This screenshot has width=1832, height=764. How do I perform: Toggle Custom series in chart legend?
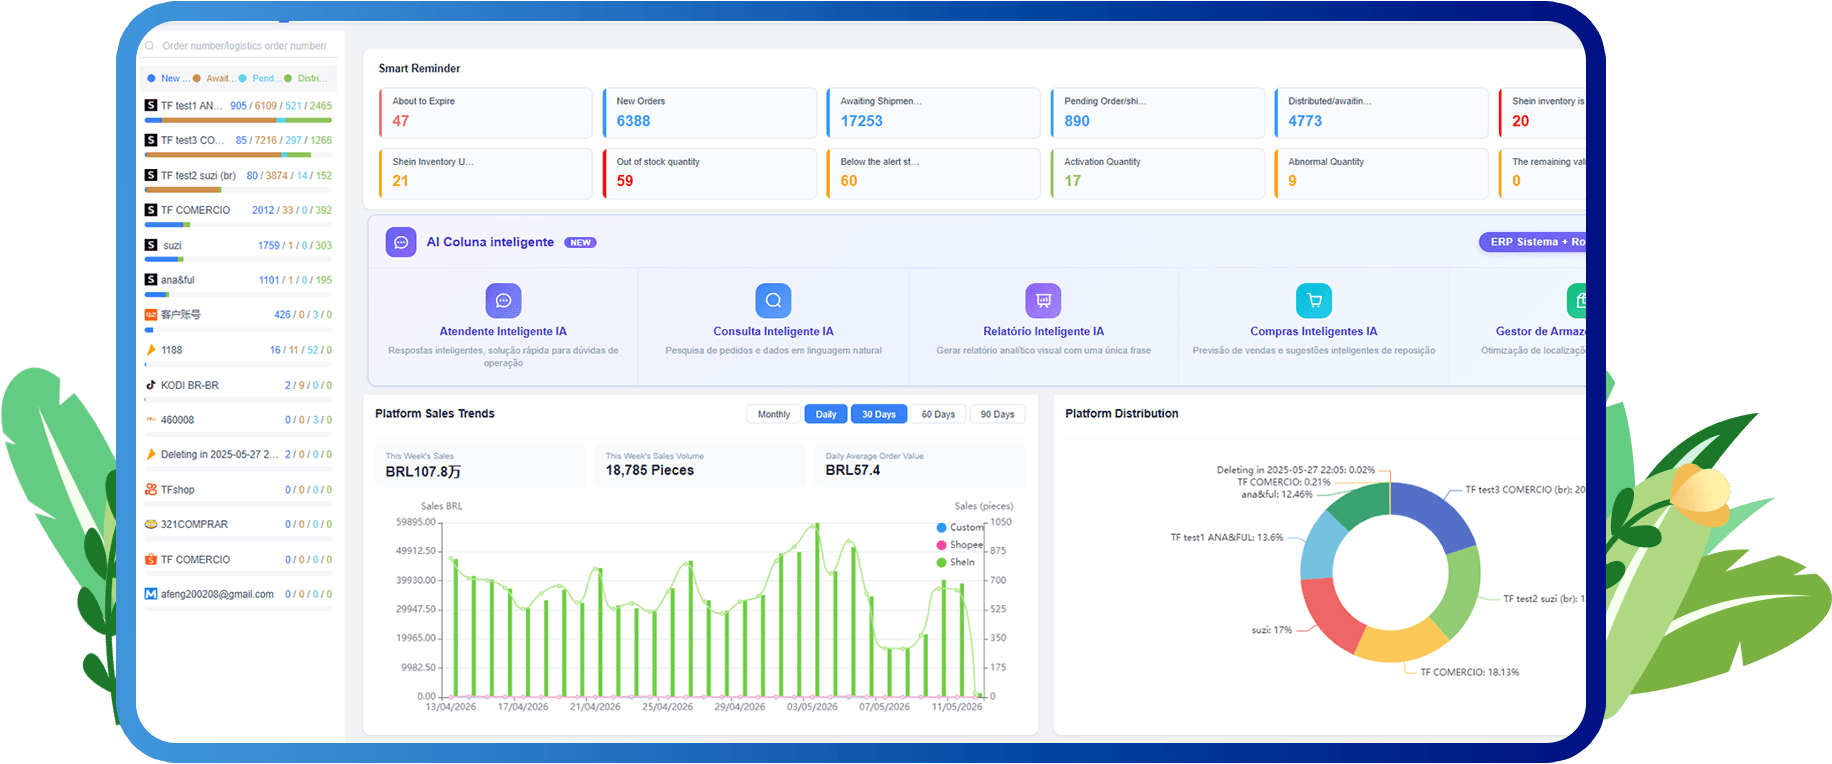tap(960, 527)
